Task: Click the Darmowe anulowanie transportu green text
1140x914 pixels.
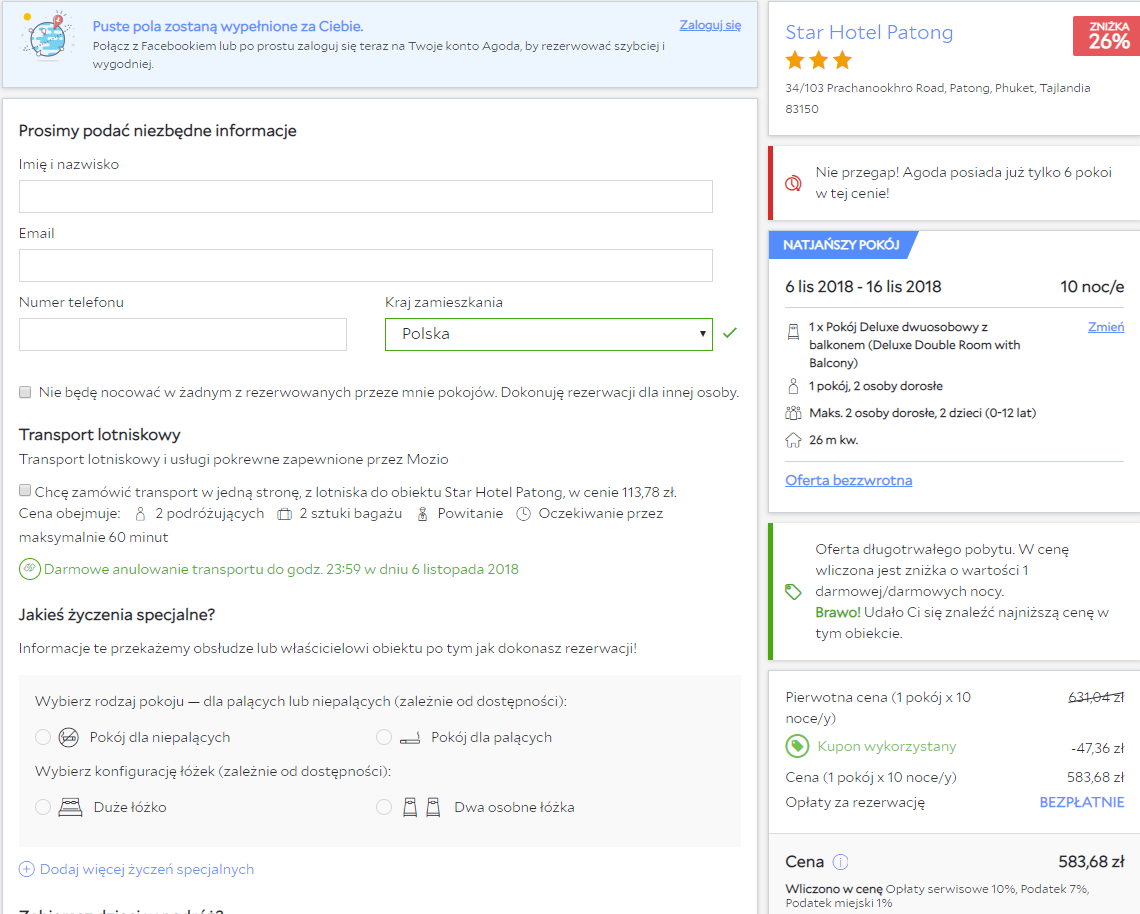Action: 281,569
